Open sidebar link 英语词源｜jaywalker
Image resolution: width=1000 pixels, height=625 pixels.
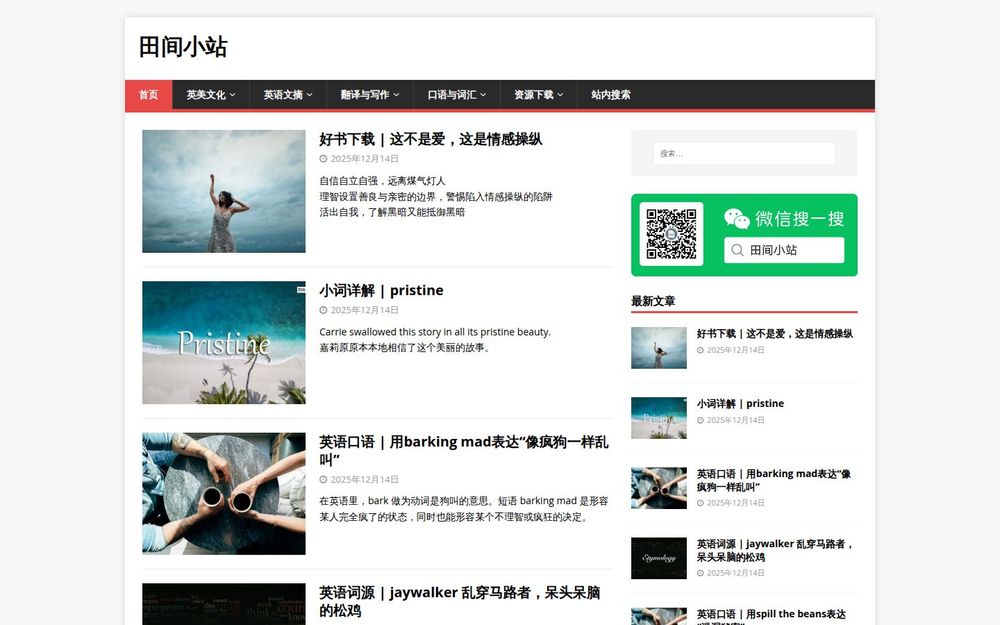coord(775,550)
